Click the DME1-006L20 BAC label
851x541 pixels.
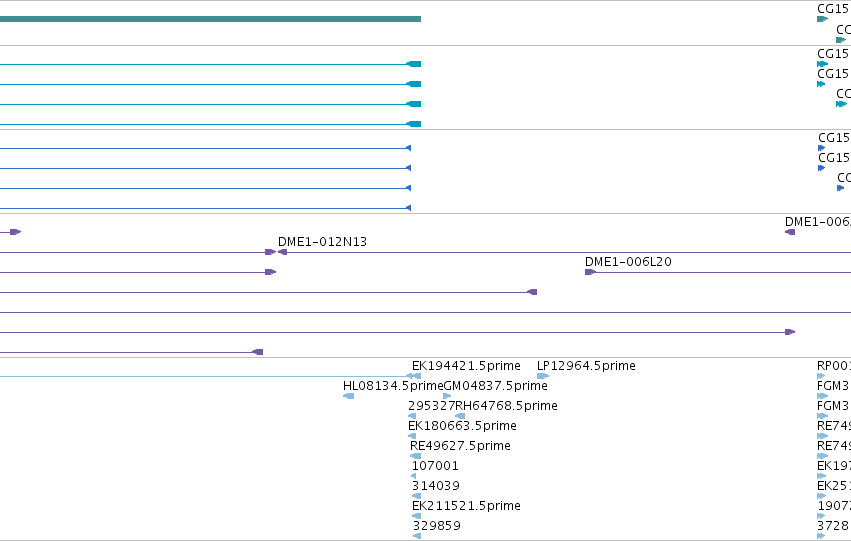(628, 262)
